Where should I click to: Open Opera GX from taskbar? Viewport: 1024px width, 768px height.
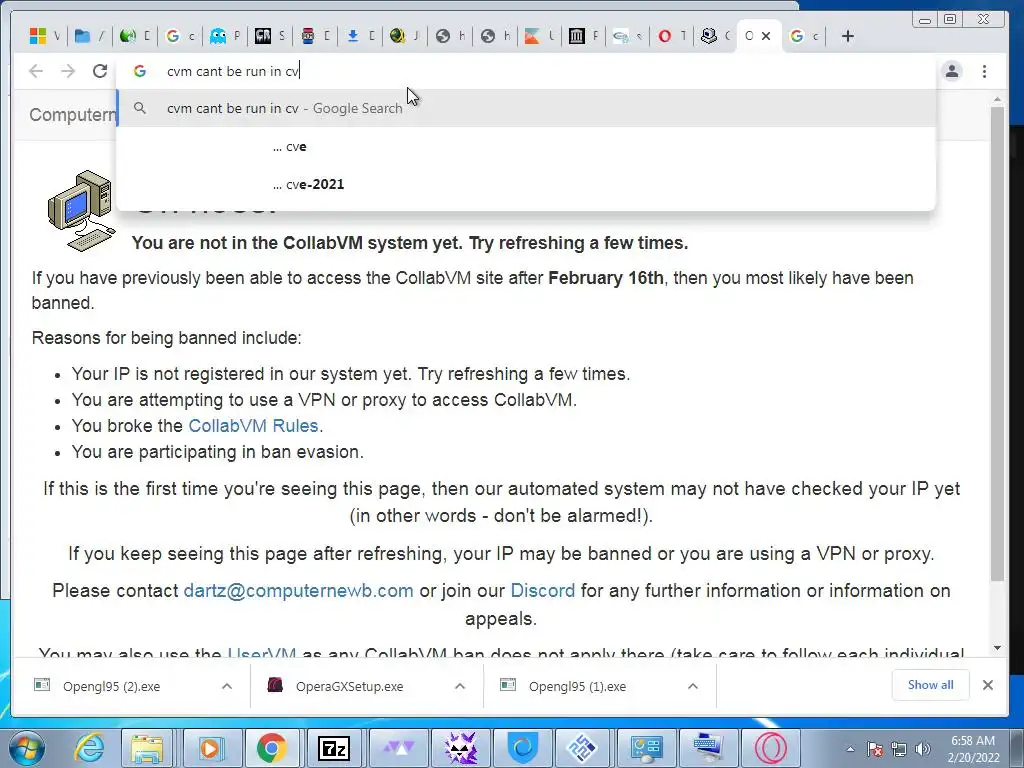771,748
